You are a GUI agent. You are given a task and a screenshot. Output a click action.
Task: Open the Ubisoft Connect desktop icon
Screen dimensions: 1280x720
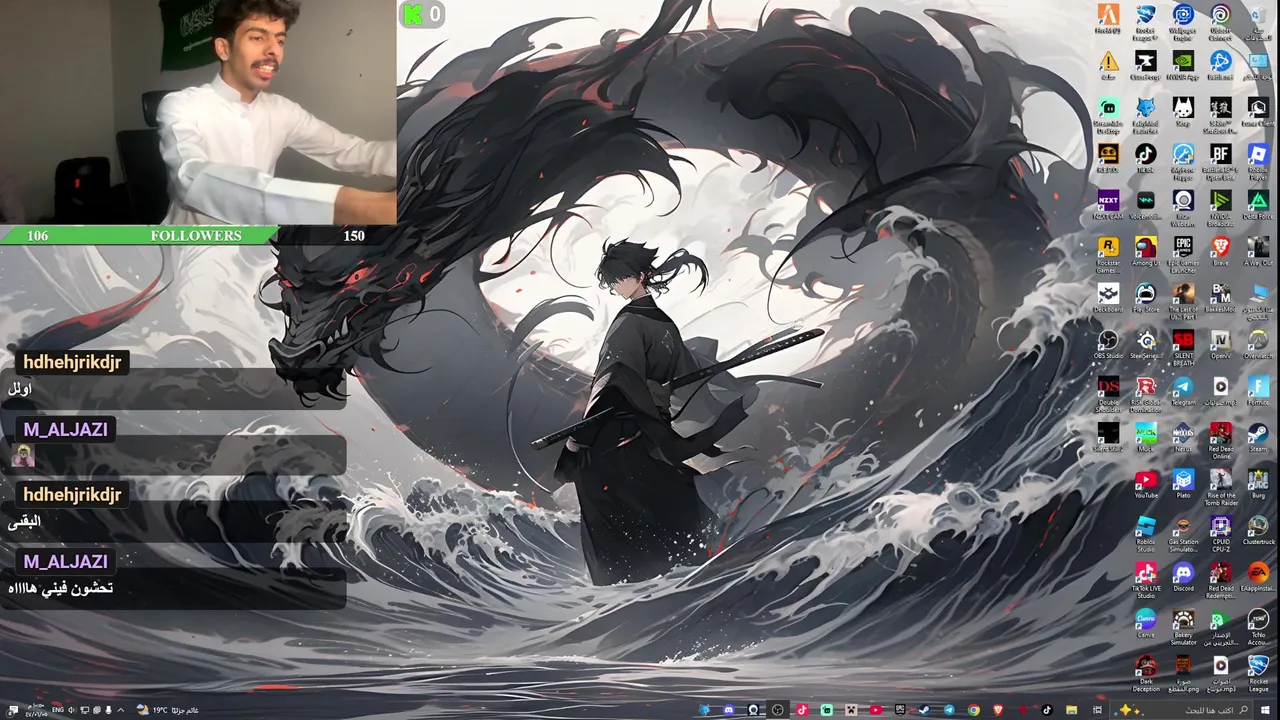(1220, 20)
